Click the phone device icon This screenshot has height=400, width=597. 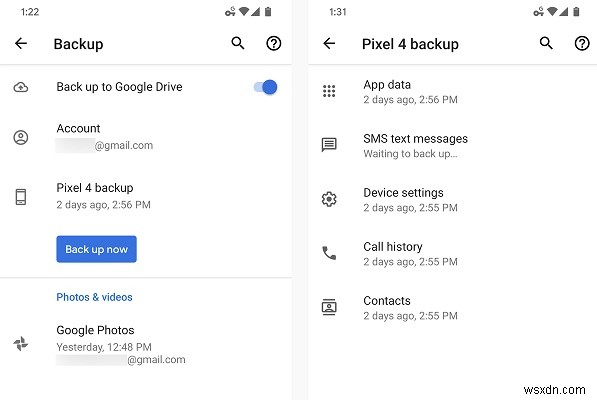point(21,197)
